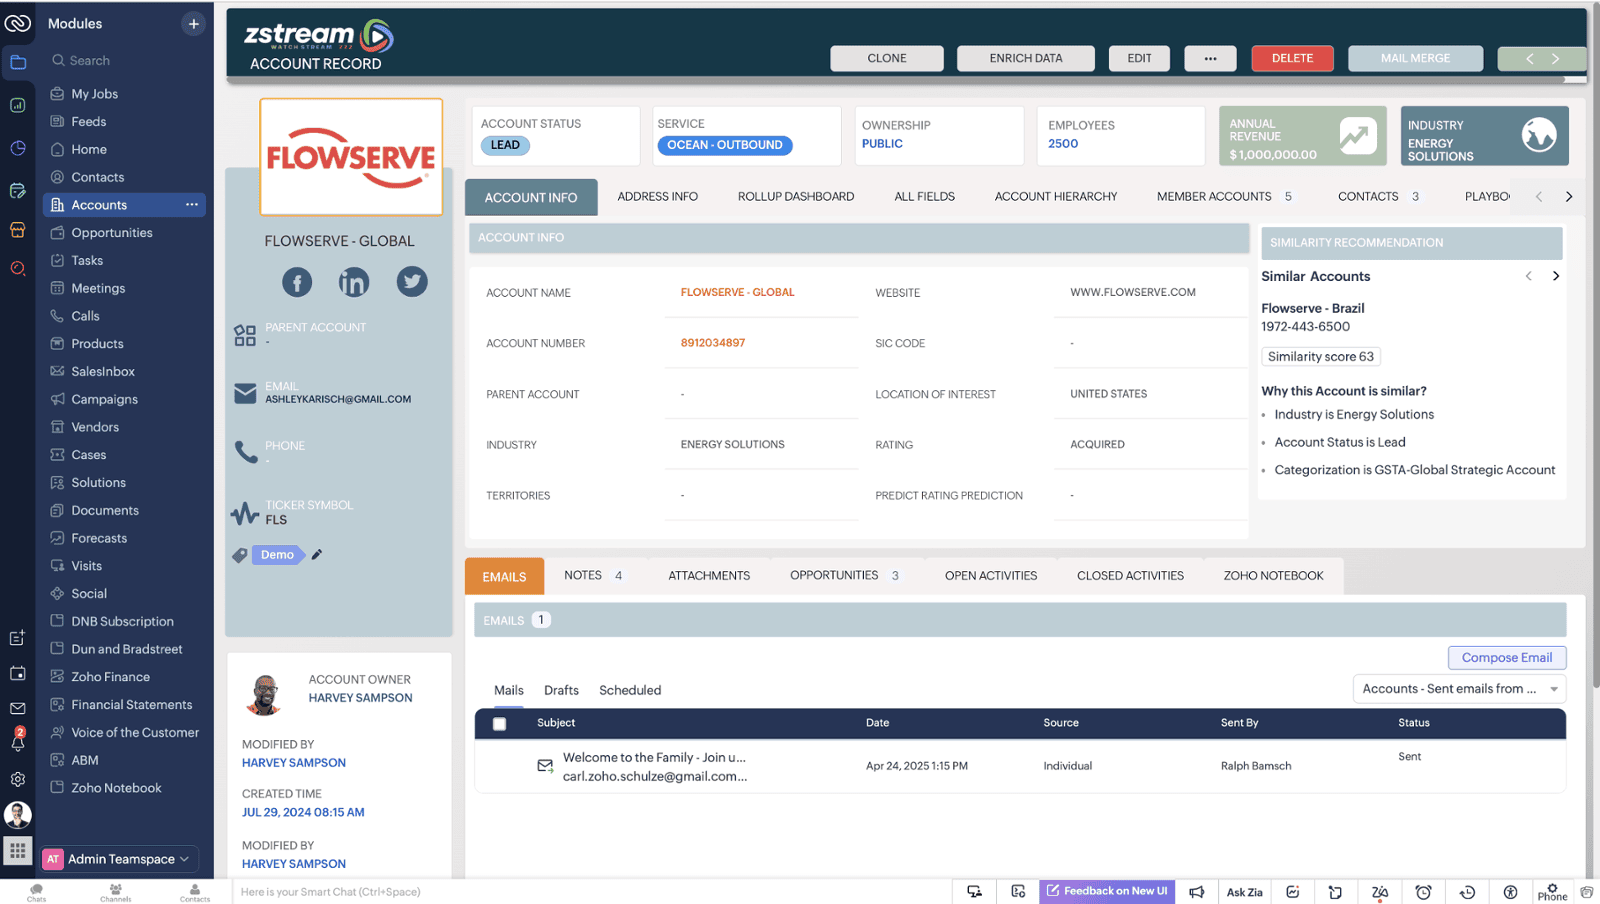Open Flowserve Twitter profile icon
This screenshot has width=1600, height=904.
point(412,282)
